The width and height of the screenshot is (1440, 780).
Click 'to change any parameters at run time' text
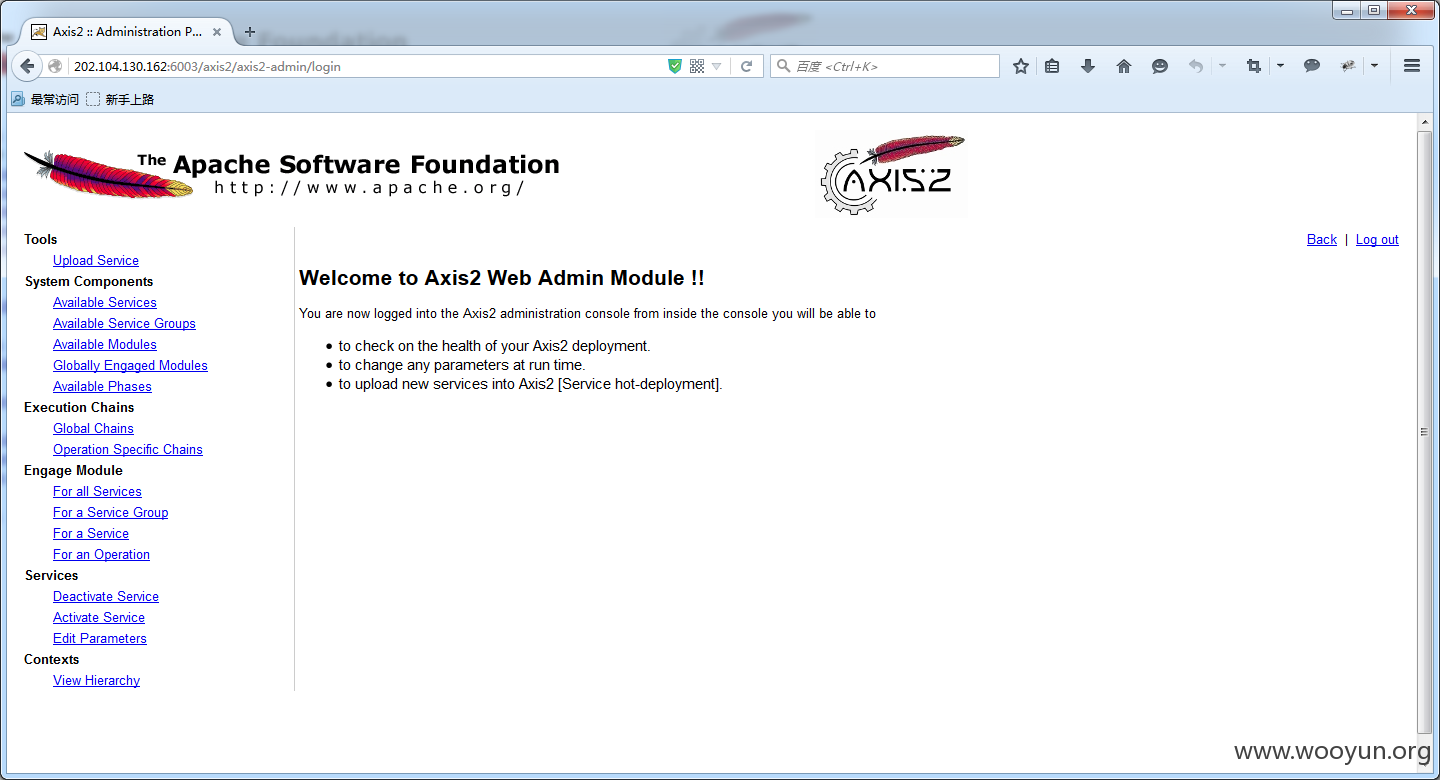click(x=461, y=365)
